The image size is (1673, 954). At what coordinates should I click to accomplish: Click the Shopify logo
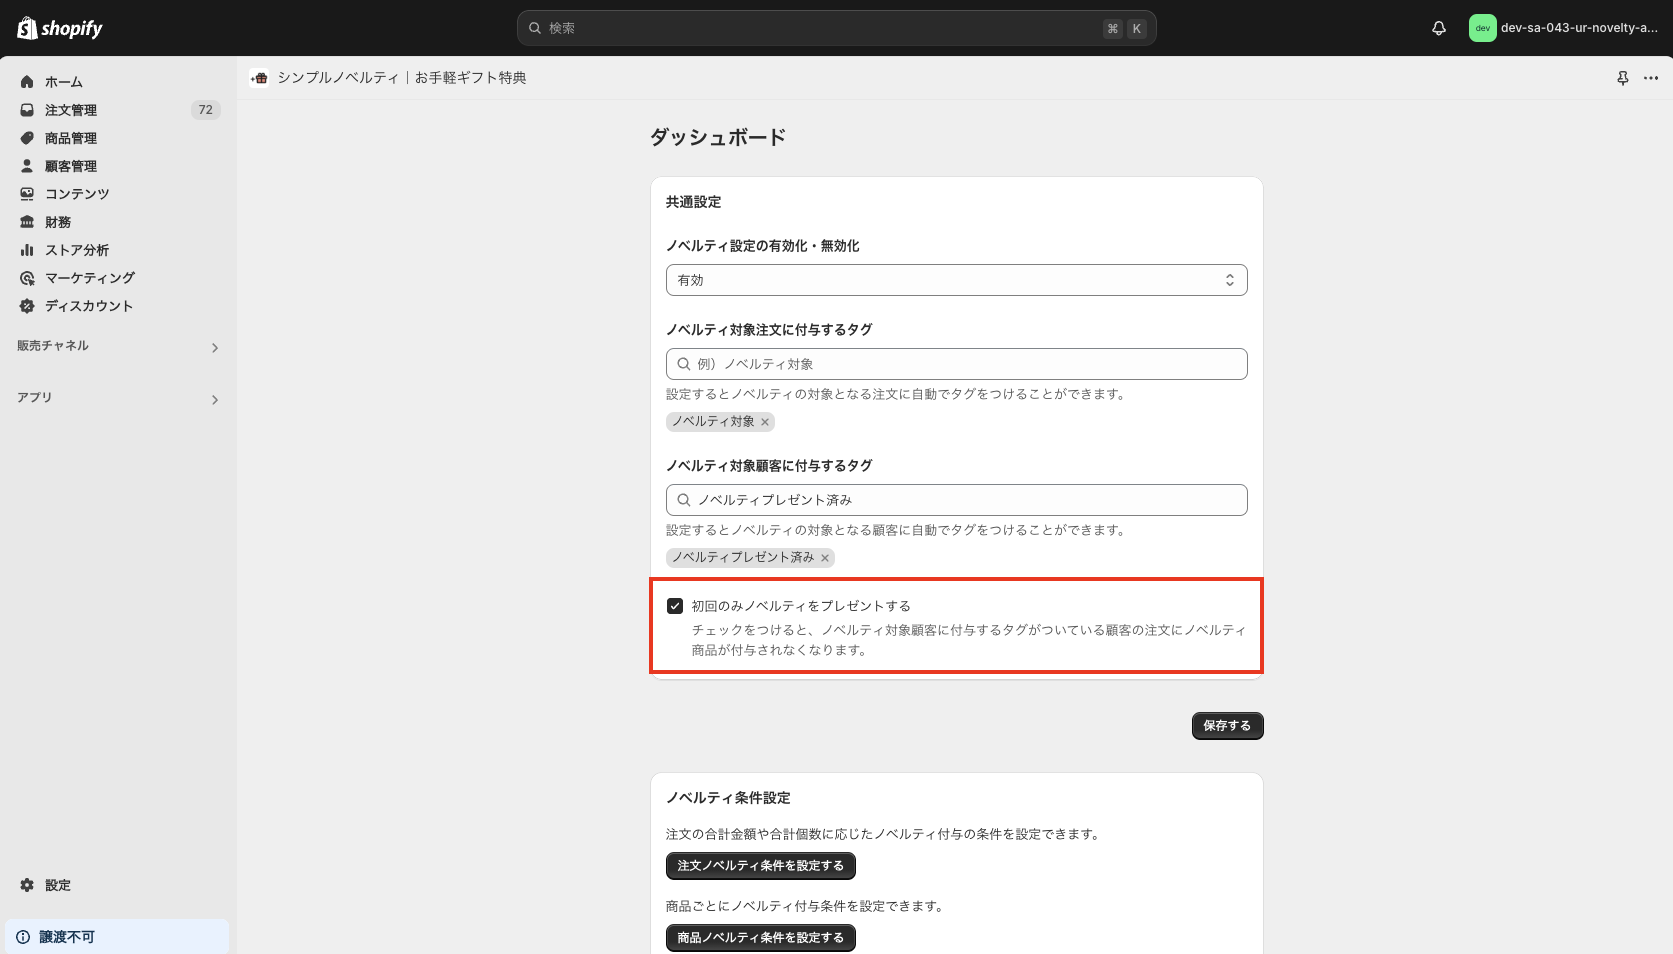click(59, 28)
